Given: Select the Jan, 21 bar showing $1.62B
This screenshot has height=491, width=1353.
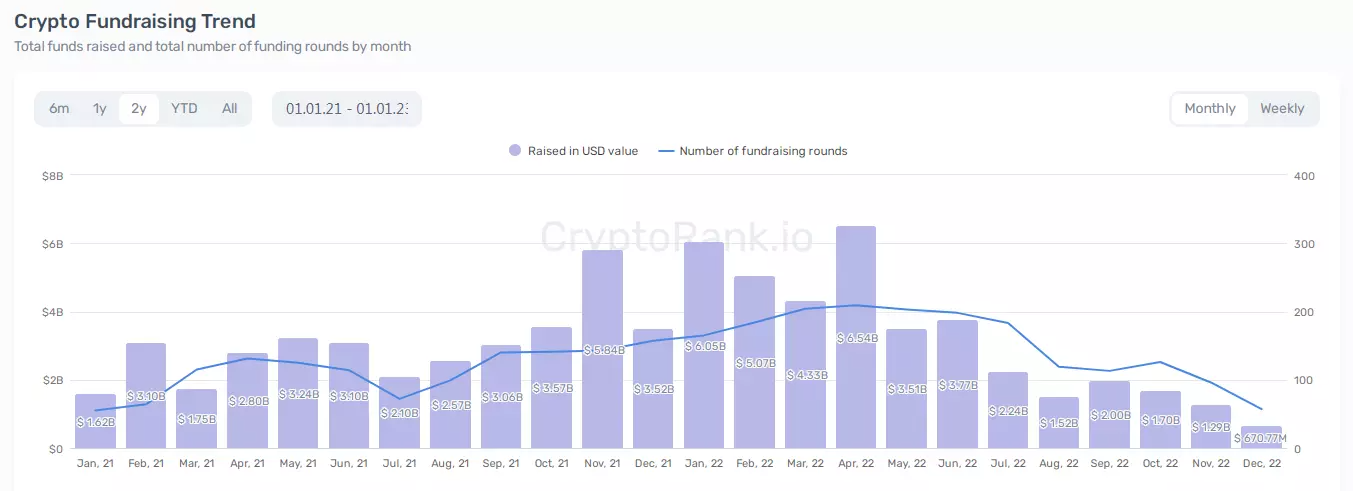Looking at the screenshot, I should tap(96, 421).
